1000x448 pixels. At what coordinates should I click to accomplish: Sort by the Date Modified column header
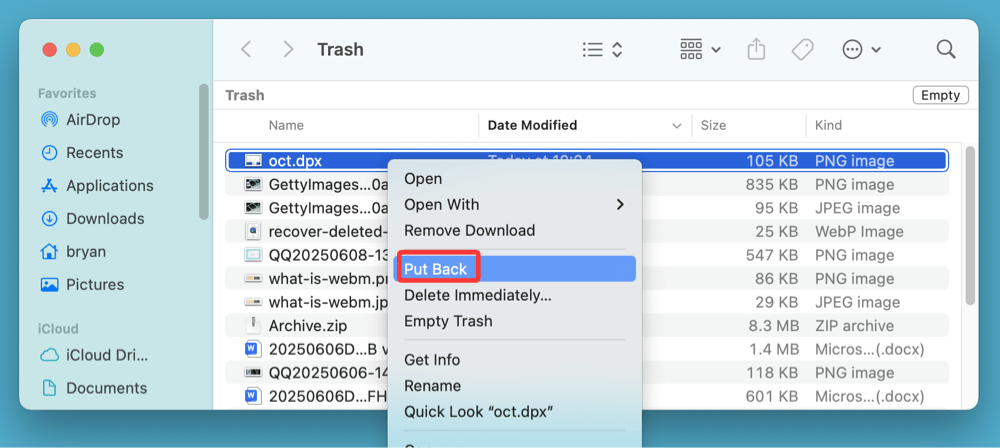pyautogui.click(x=533, y=126)
